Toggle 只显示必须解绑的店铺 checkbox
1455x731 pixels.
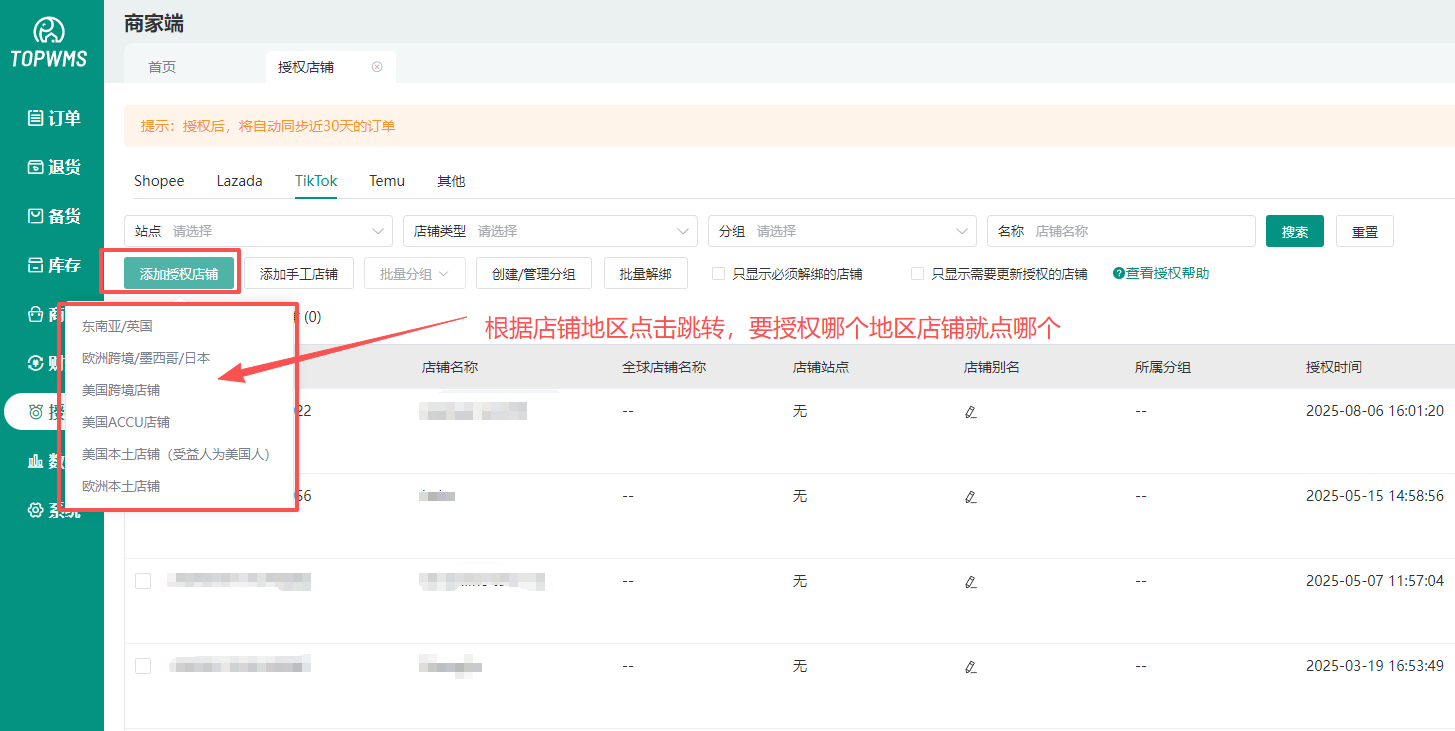tap(718, 274)
